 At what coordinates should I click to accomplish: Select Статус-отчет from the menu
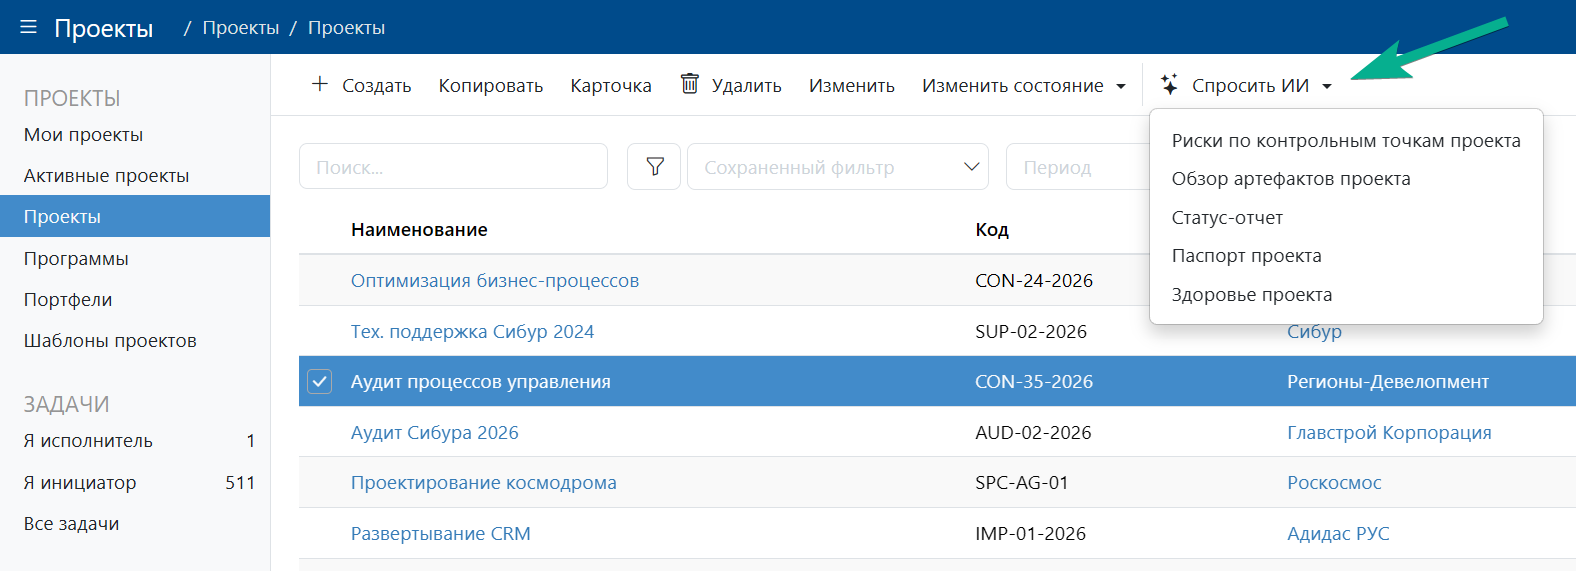(x=1227, y=218)
